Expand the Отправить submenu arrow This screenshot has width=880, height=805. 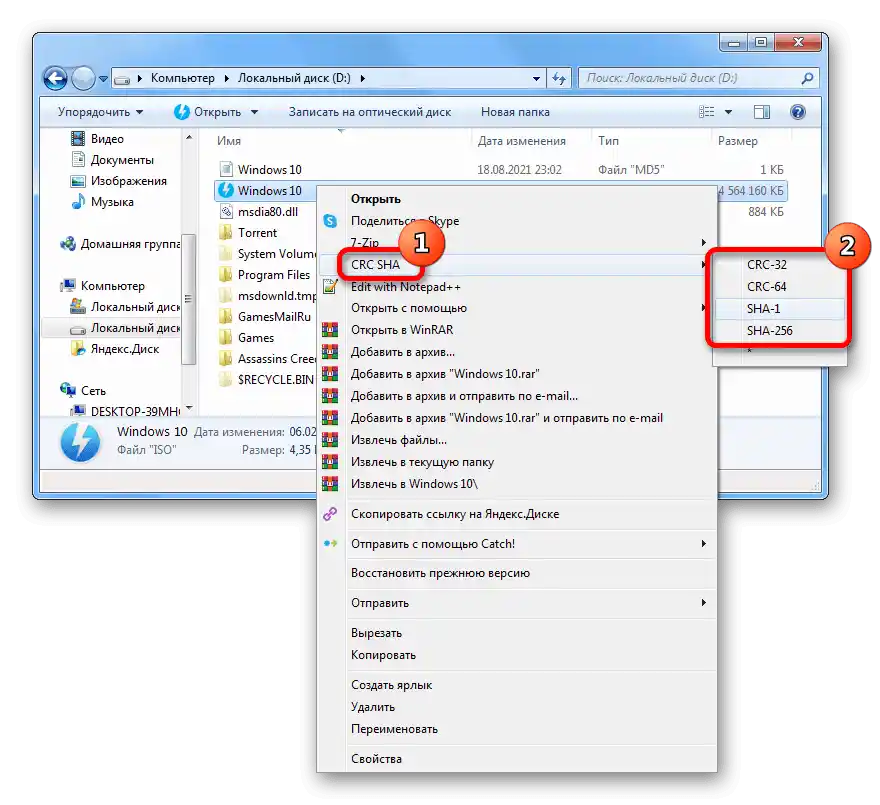point(704,602)
